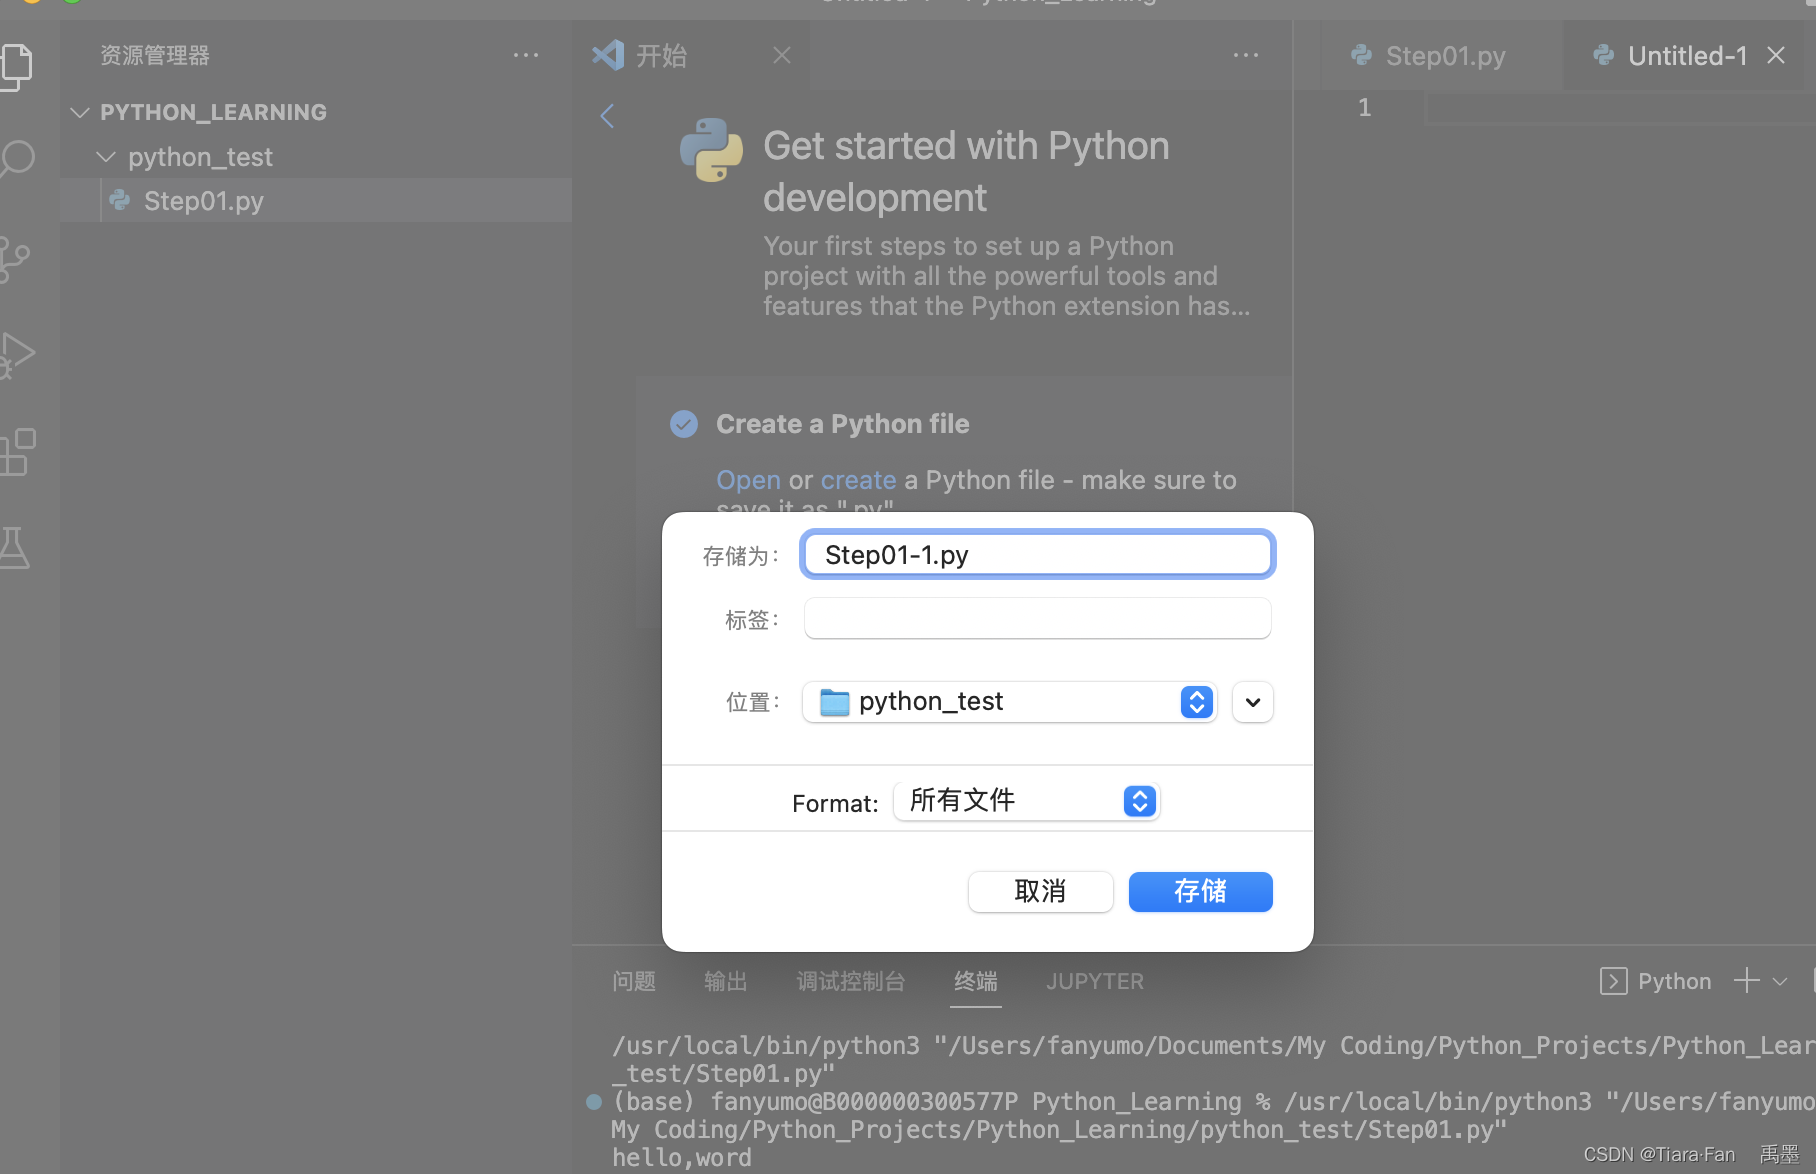Open Search from the activity bar

click(17, 158)
